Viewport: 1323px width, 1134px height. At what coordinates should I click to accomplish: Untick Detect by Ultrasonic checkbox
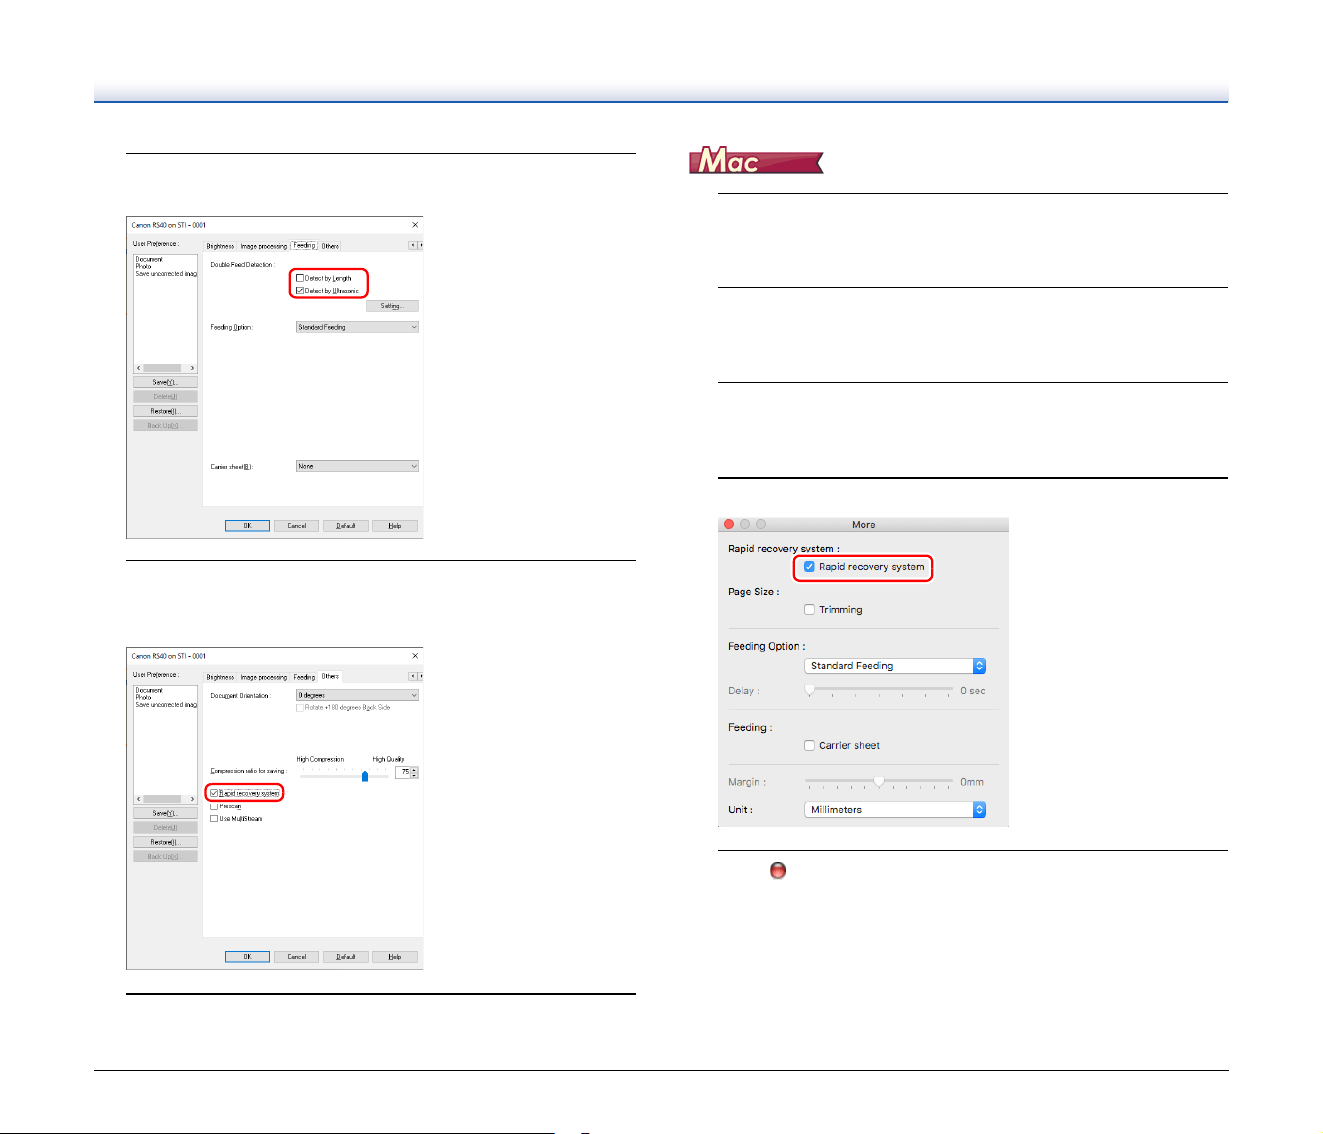[x=300, y=291]
